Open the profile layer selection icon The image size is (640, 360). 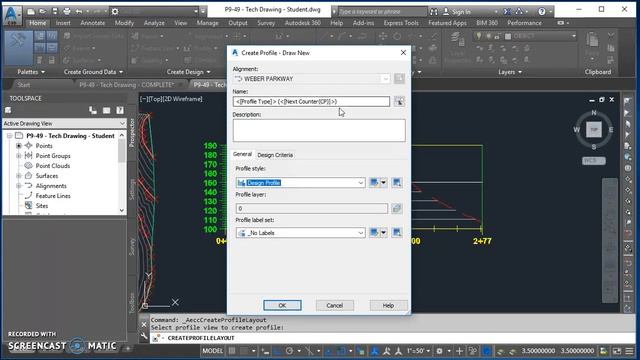pos(397,209)
